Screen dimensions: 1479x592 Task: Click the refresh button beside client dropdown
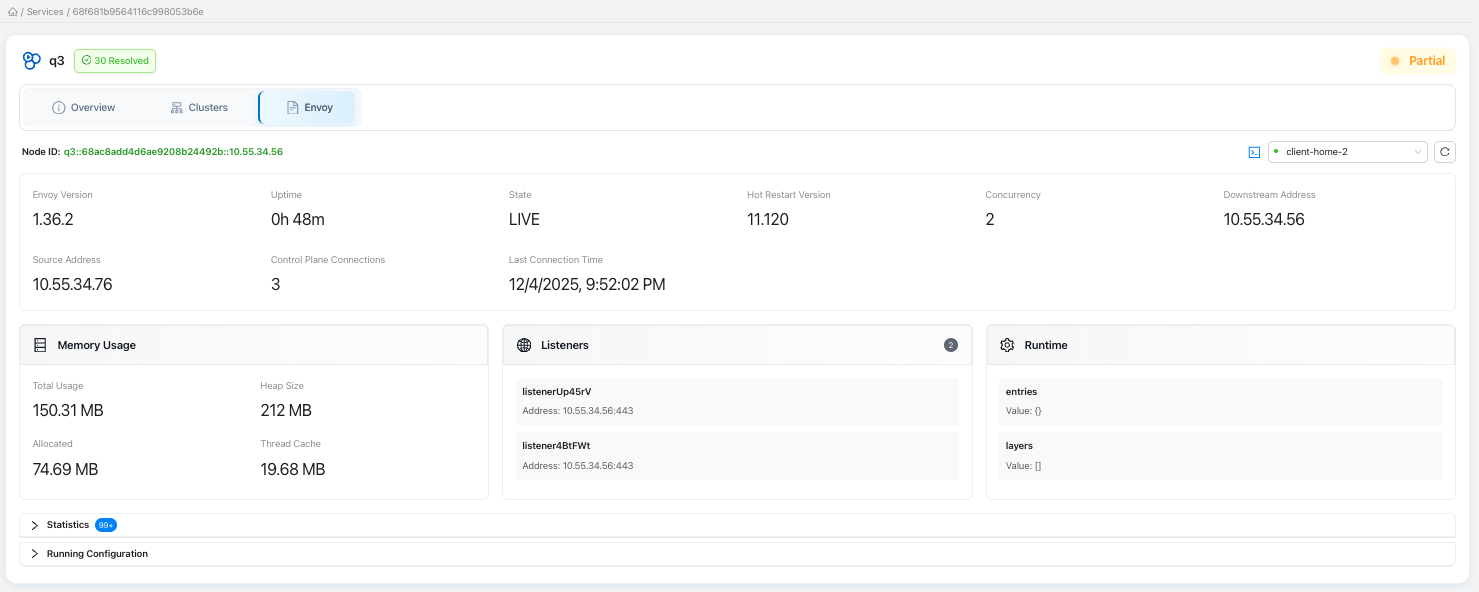(1444, 152)
